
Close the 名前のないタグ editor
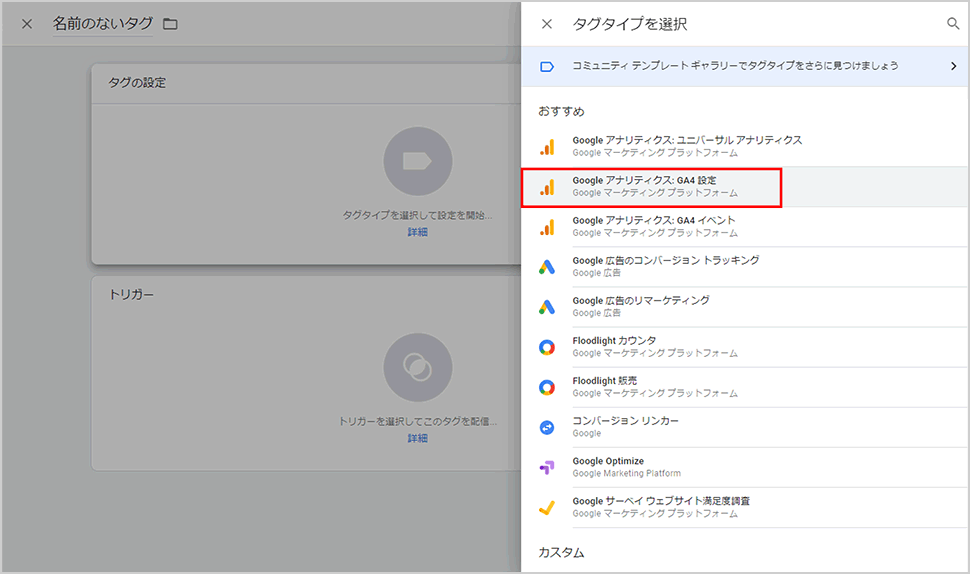tap(27, 24)
